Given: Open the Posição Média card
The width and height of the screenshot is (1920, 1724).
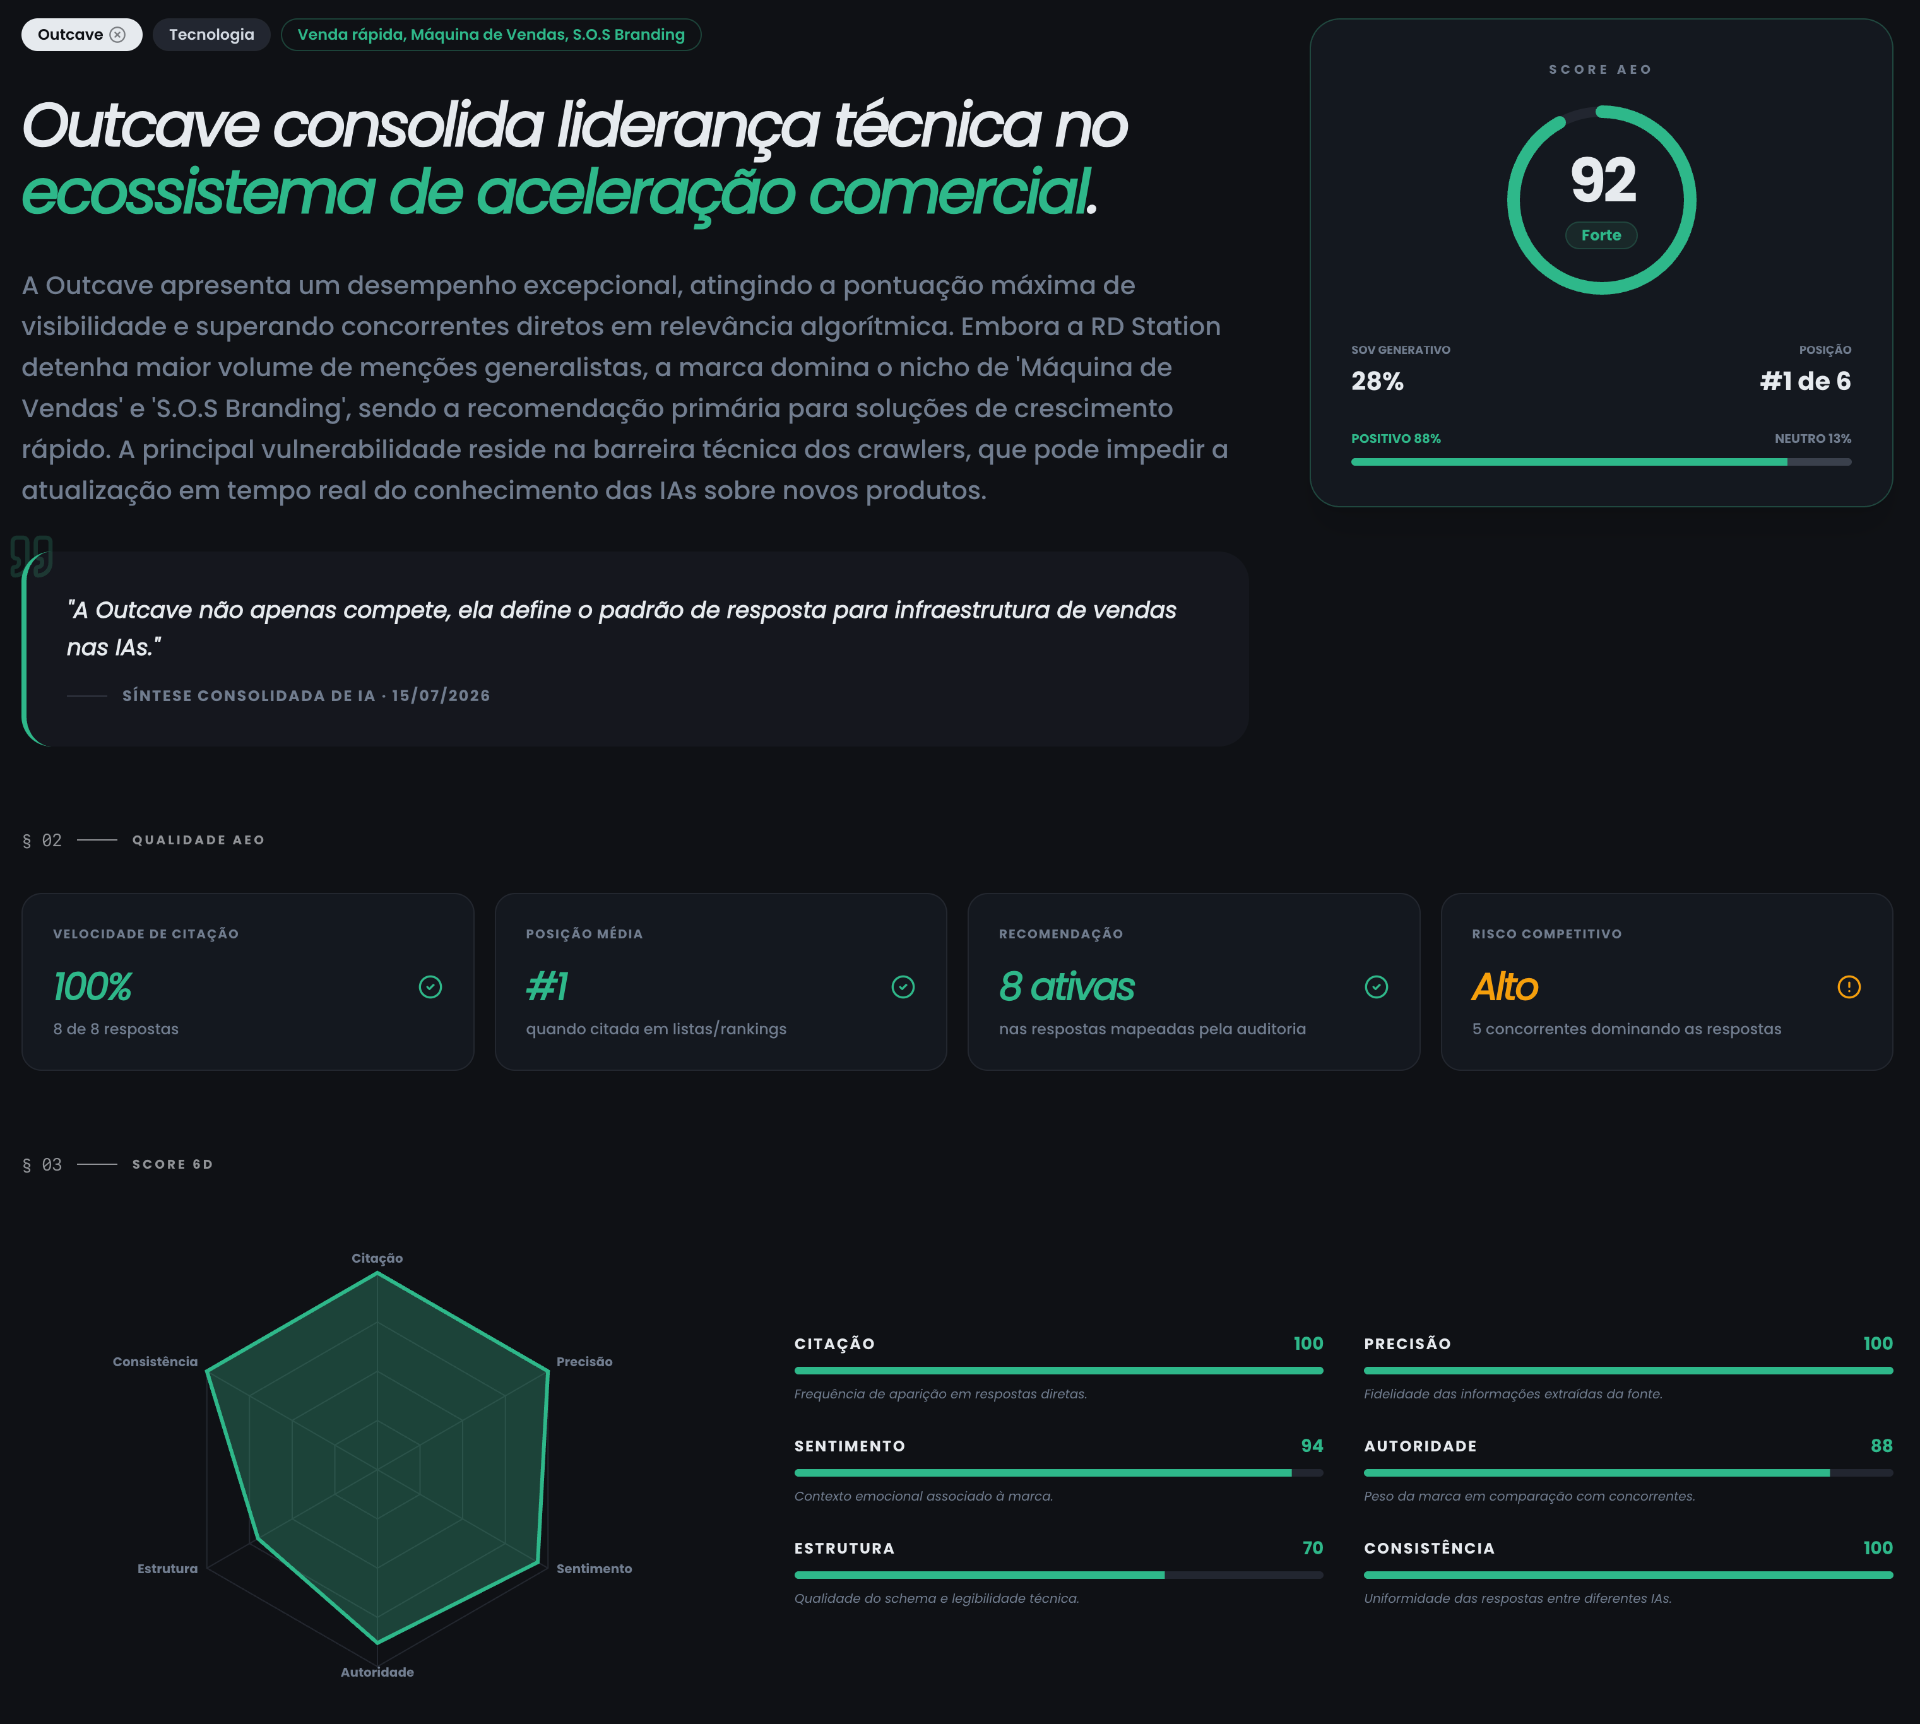Looking at the screenshot, I should [x=721, y=982].
